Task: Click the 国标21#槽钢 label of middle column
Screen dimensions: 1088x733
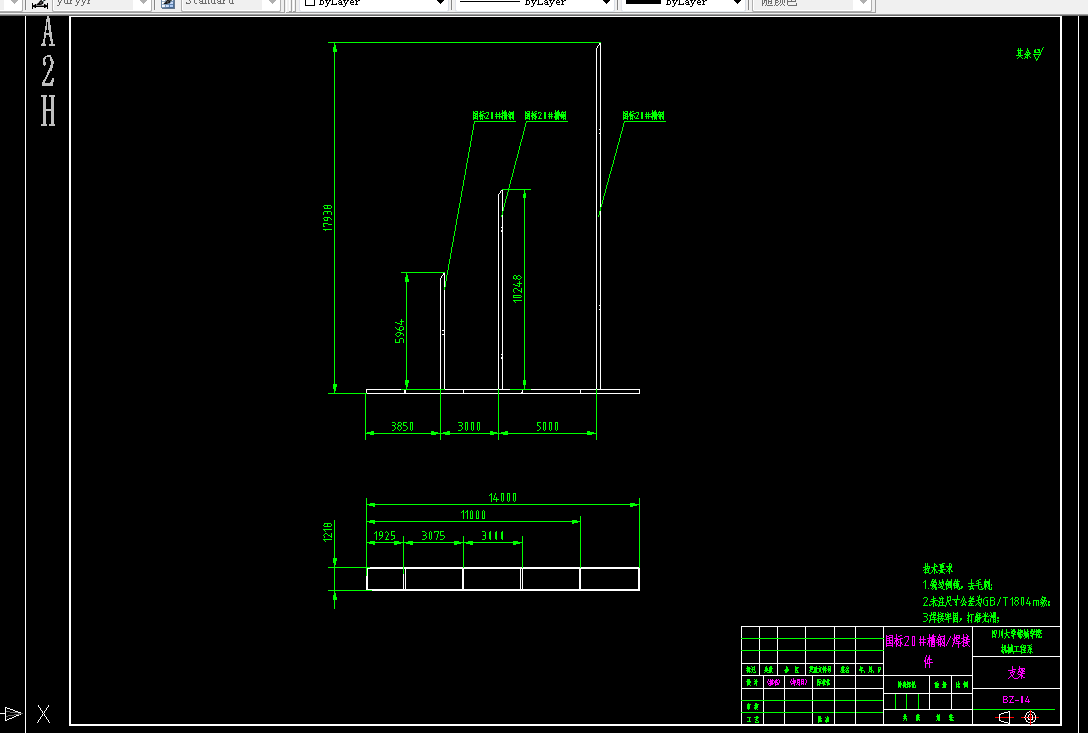Action: [x=546, y=116]
